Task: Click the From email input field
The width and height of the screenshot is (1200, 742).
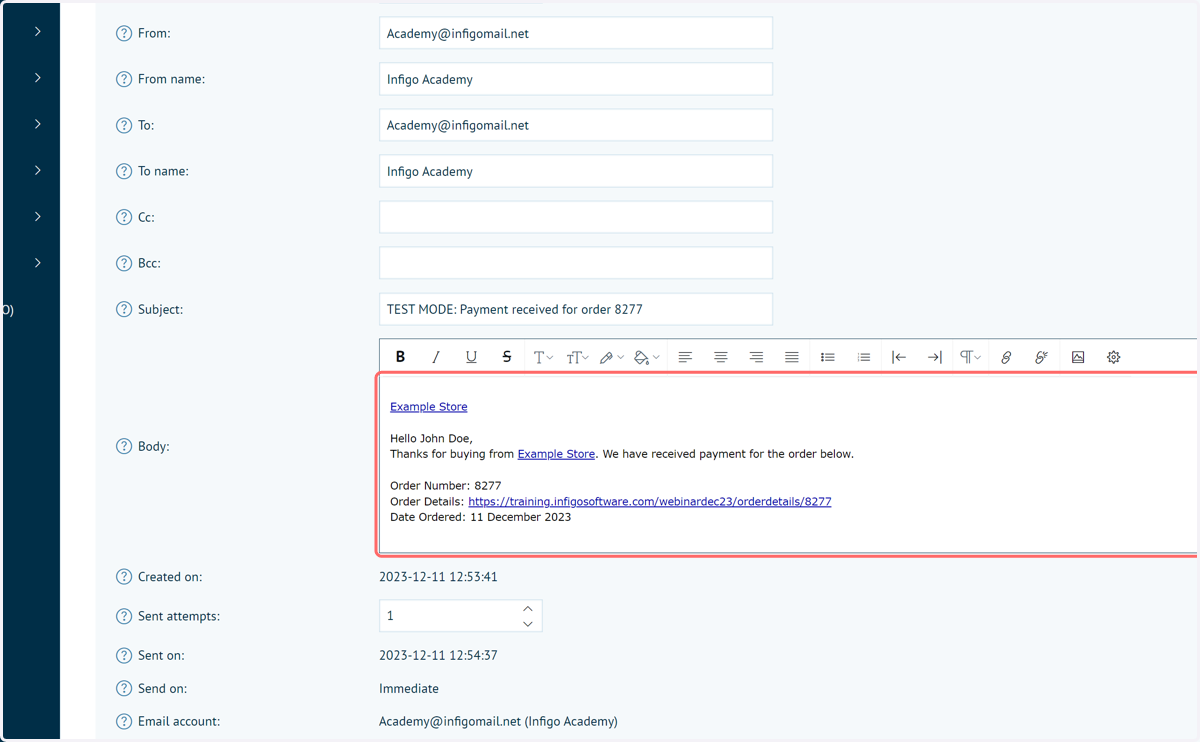Action: (576, 33)
